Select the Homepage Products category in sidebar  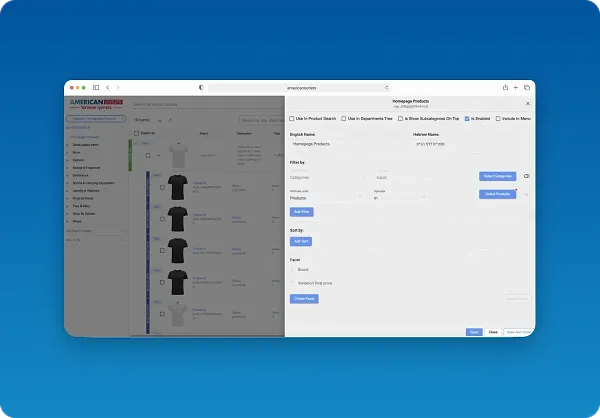click(85, 137)
